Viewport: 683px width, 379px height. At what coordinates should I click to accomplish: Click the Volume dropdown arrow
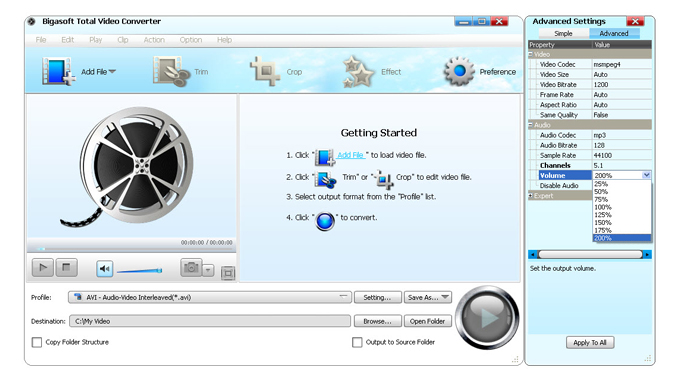(646, 175)
